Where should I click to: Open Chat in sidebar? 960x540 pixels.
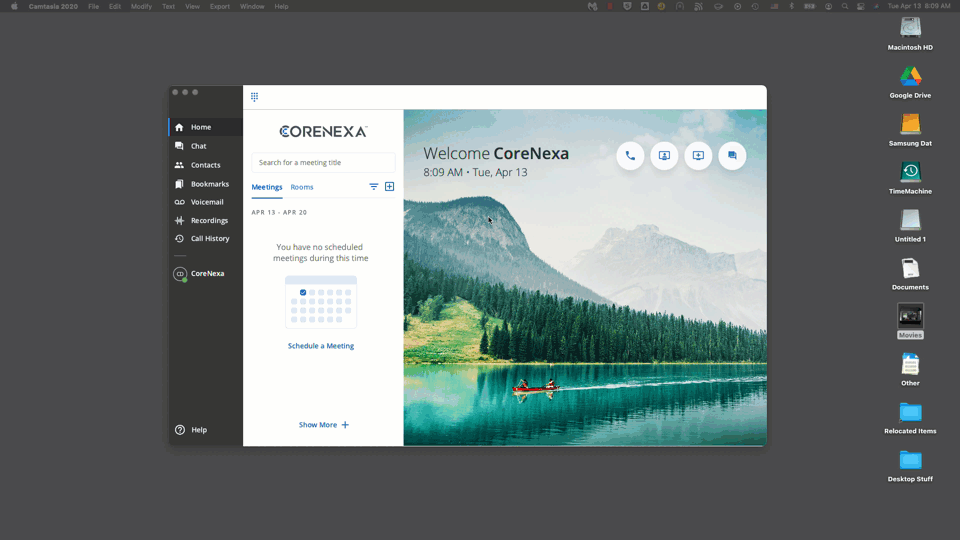206,146
